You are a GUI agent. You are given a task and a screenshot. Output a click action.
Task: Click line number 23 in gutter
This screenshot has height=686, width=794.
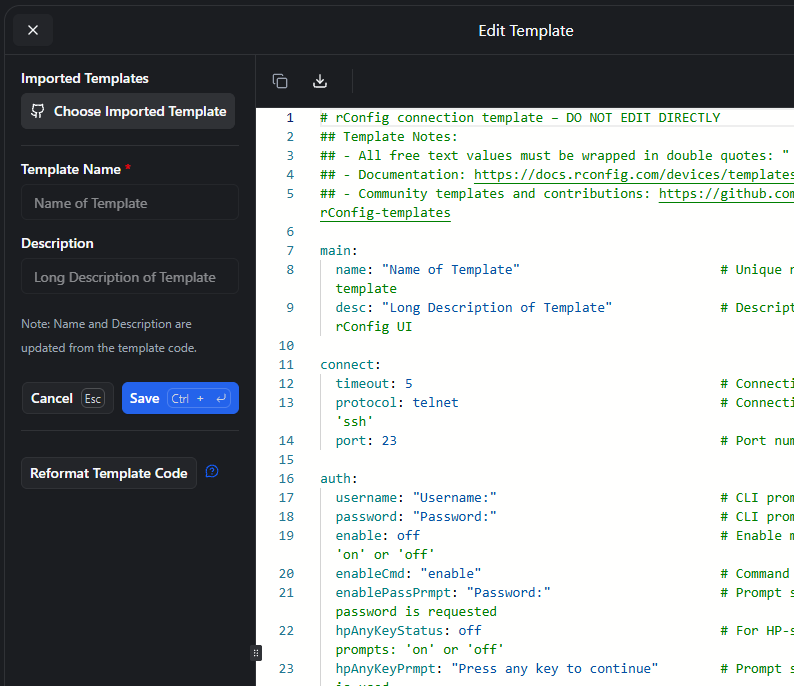tap(287, 669)
